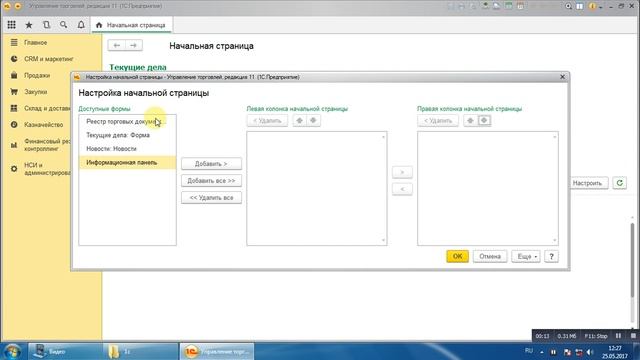The width and height of the screenshot is (640, 360).
Task: Expand Еще dropdown menu
Action: pyautogui.click(x=526, y=256)
